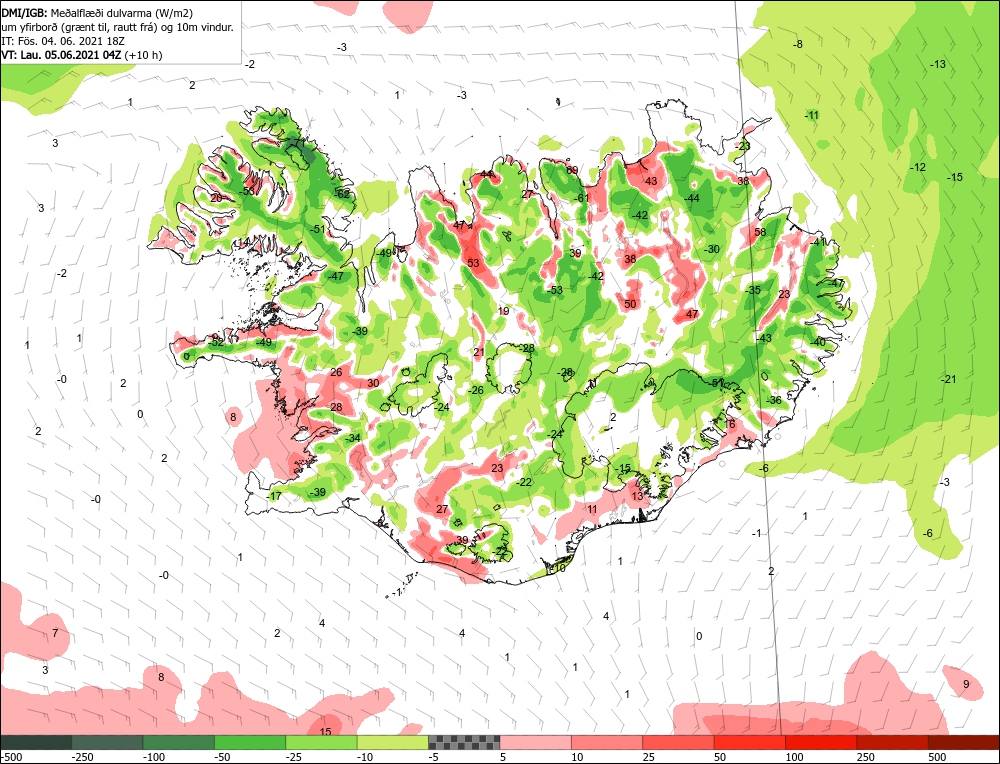
Task: Click the map value '9' on the southeast pink patch
Action: 966,684
